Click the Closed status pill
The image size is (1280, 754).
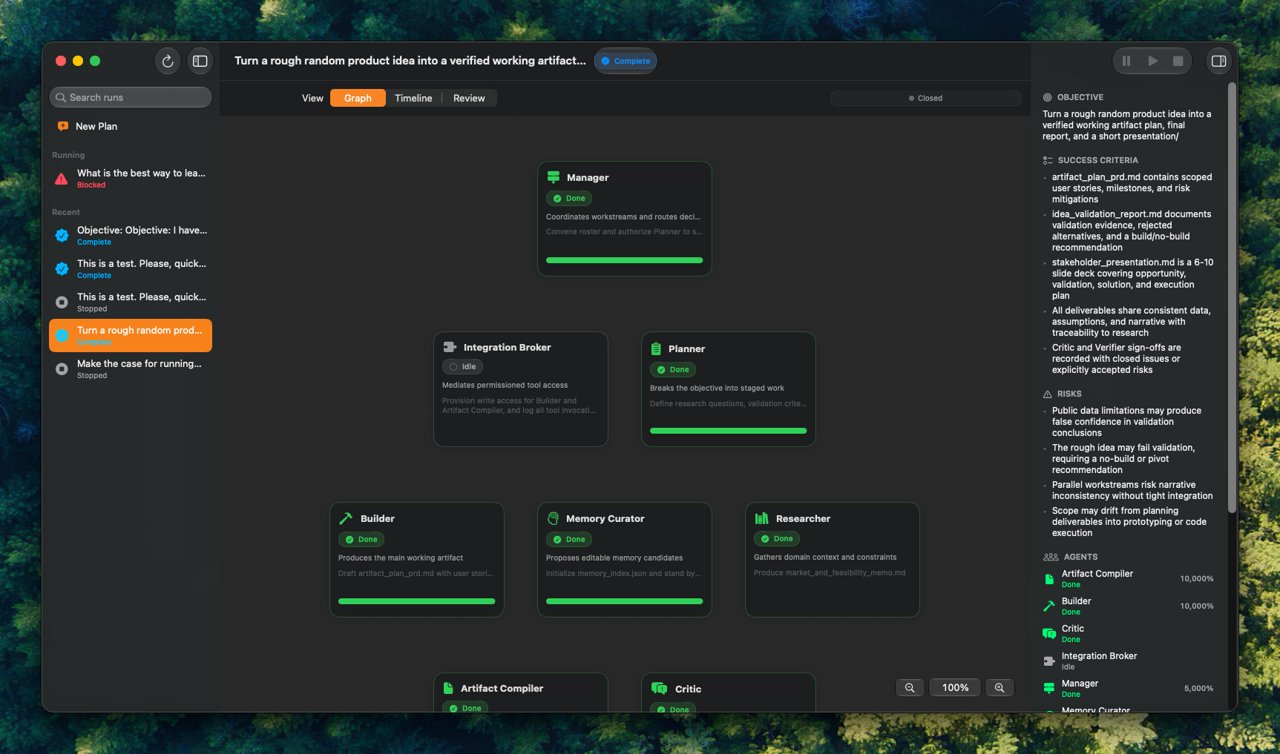pyautogui.click(x=926, y=98)
